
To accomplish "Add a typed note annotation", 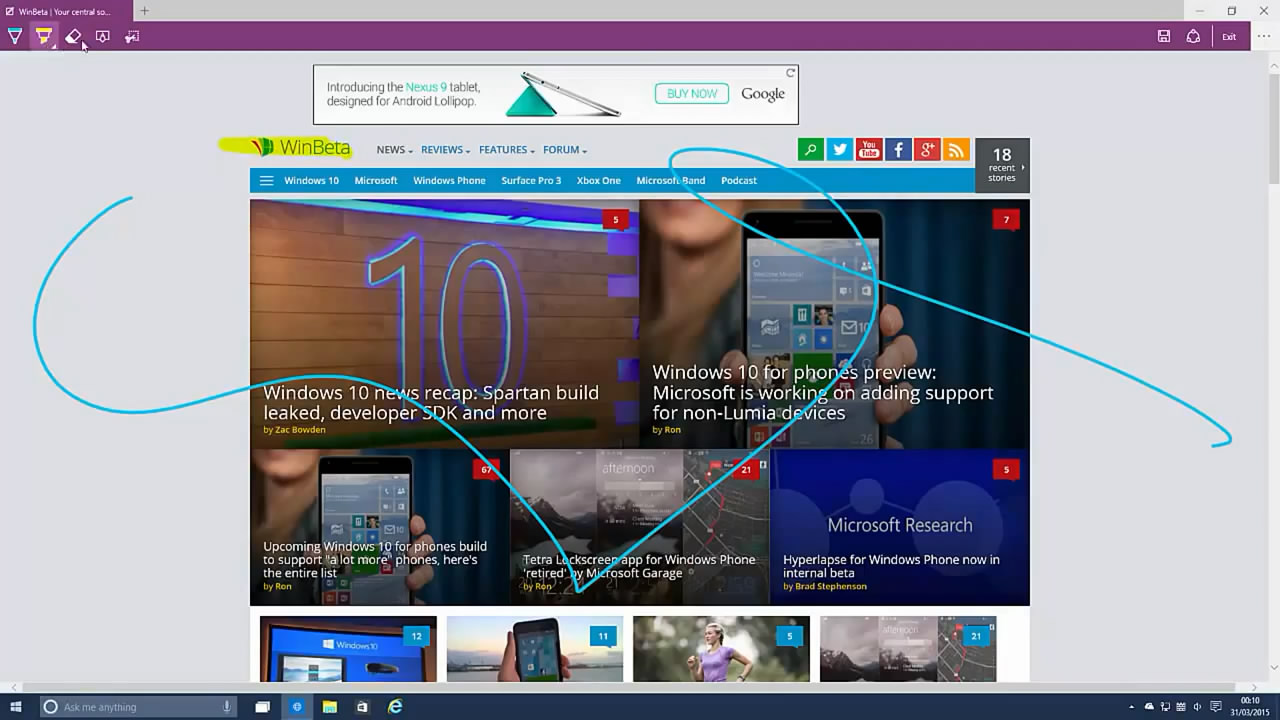I will pos(103,36).
